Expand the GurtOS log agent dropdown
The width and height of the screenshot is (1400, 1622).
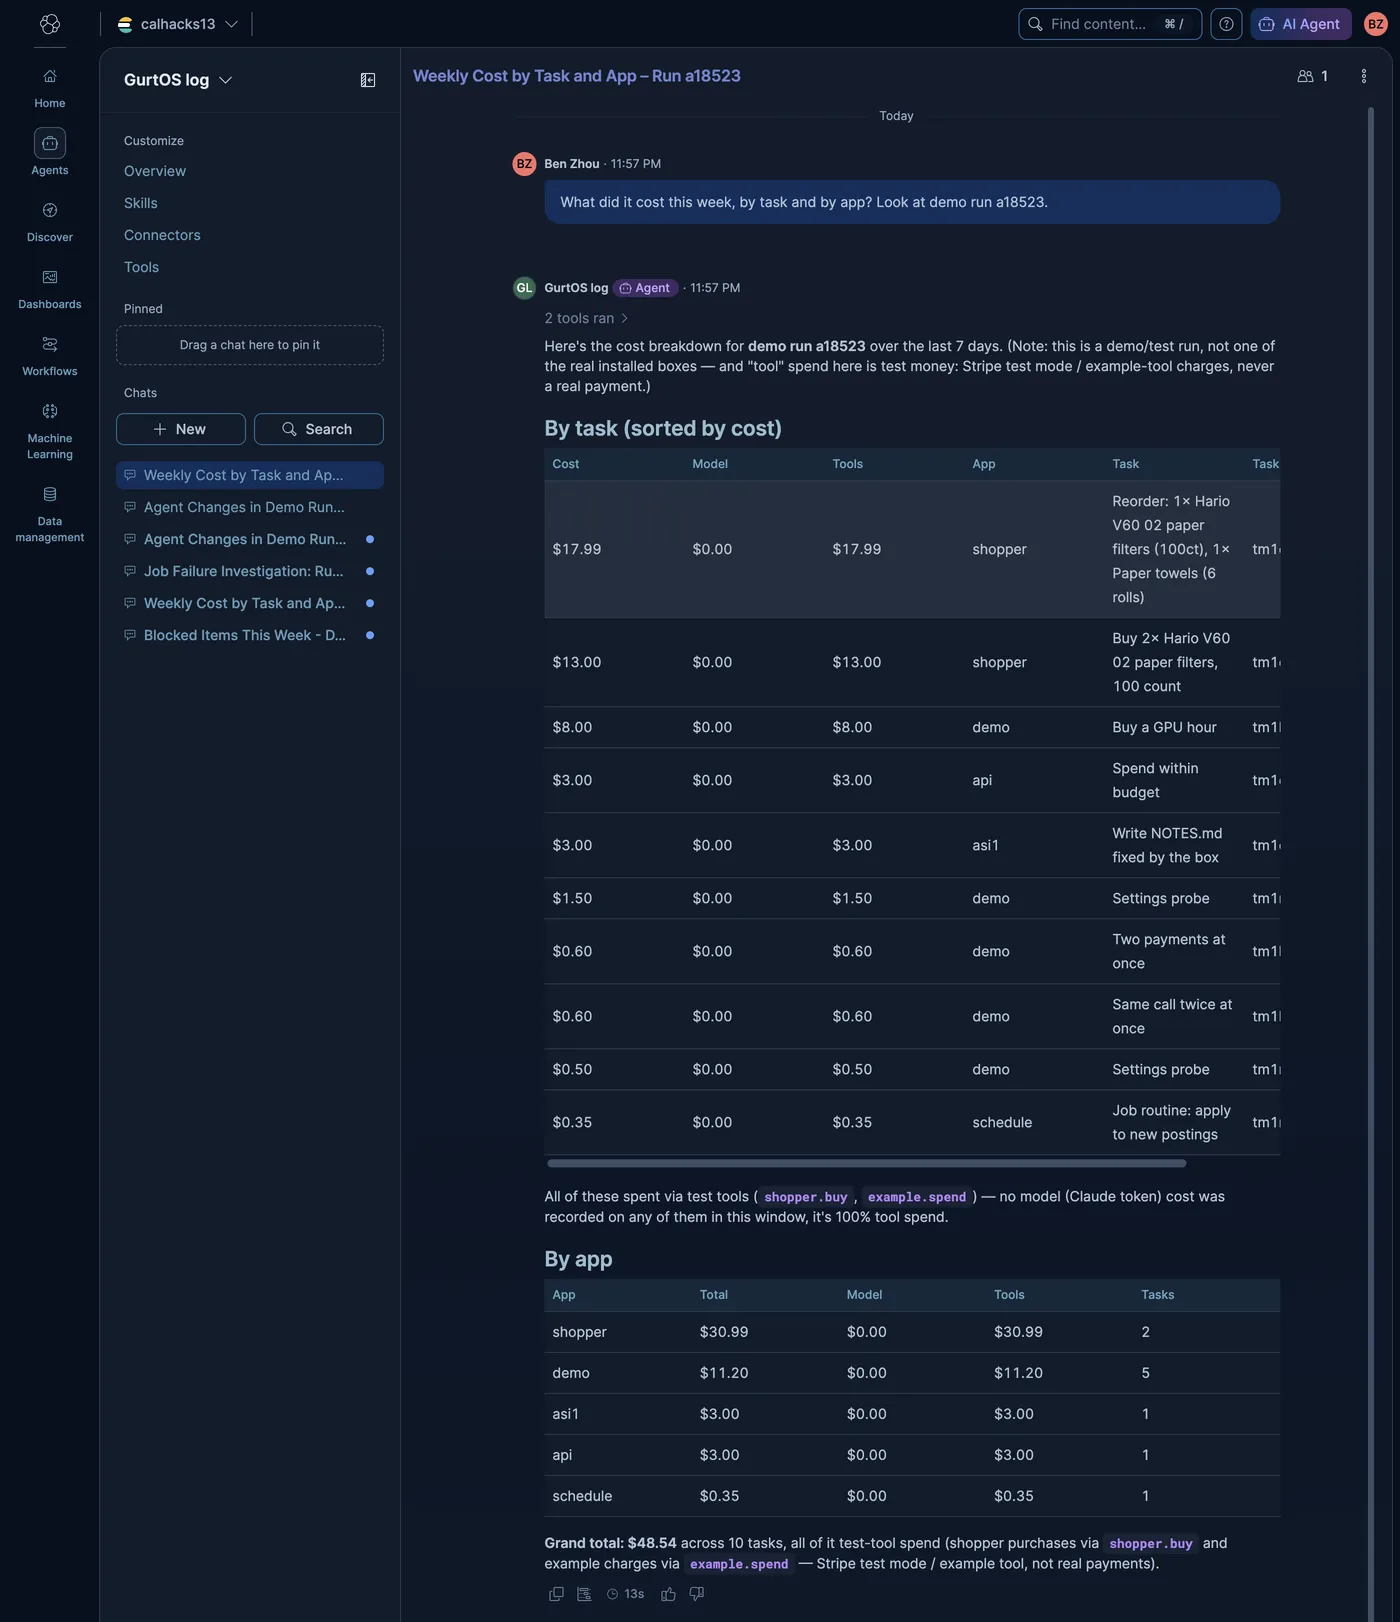tap(178, 80)
